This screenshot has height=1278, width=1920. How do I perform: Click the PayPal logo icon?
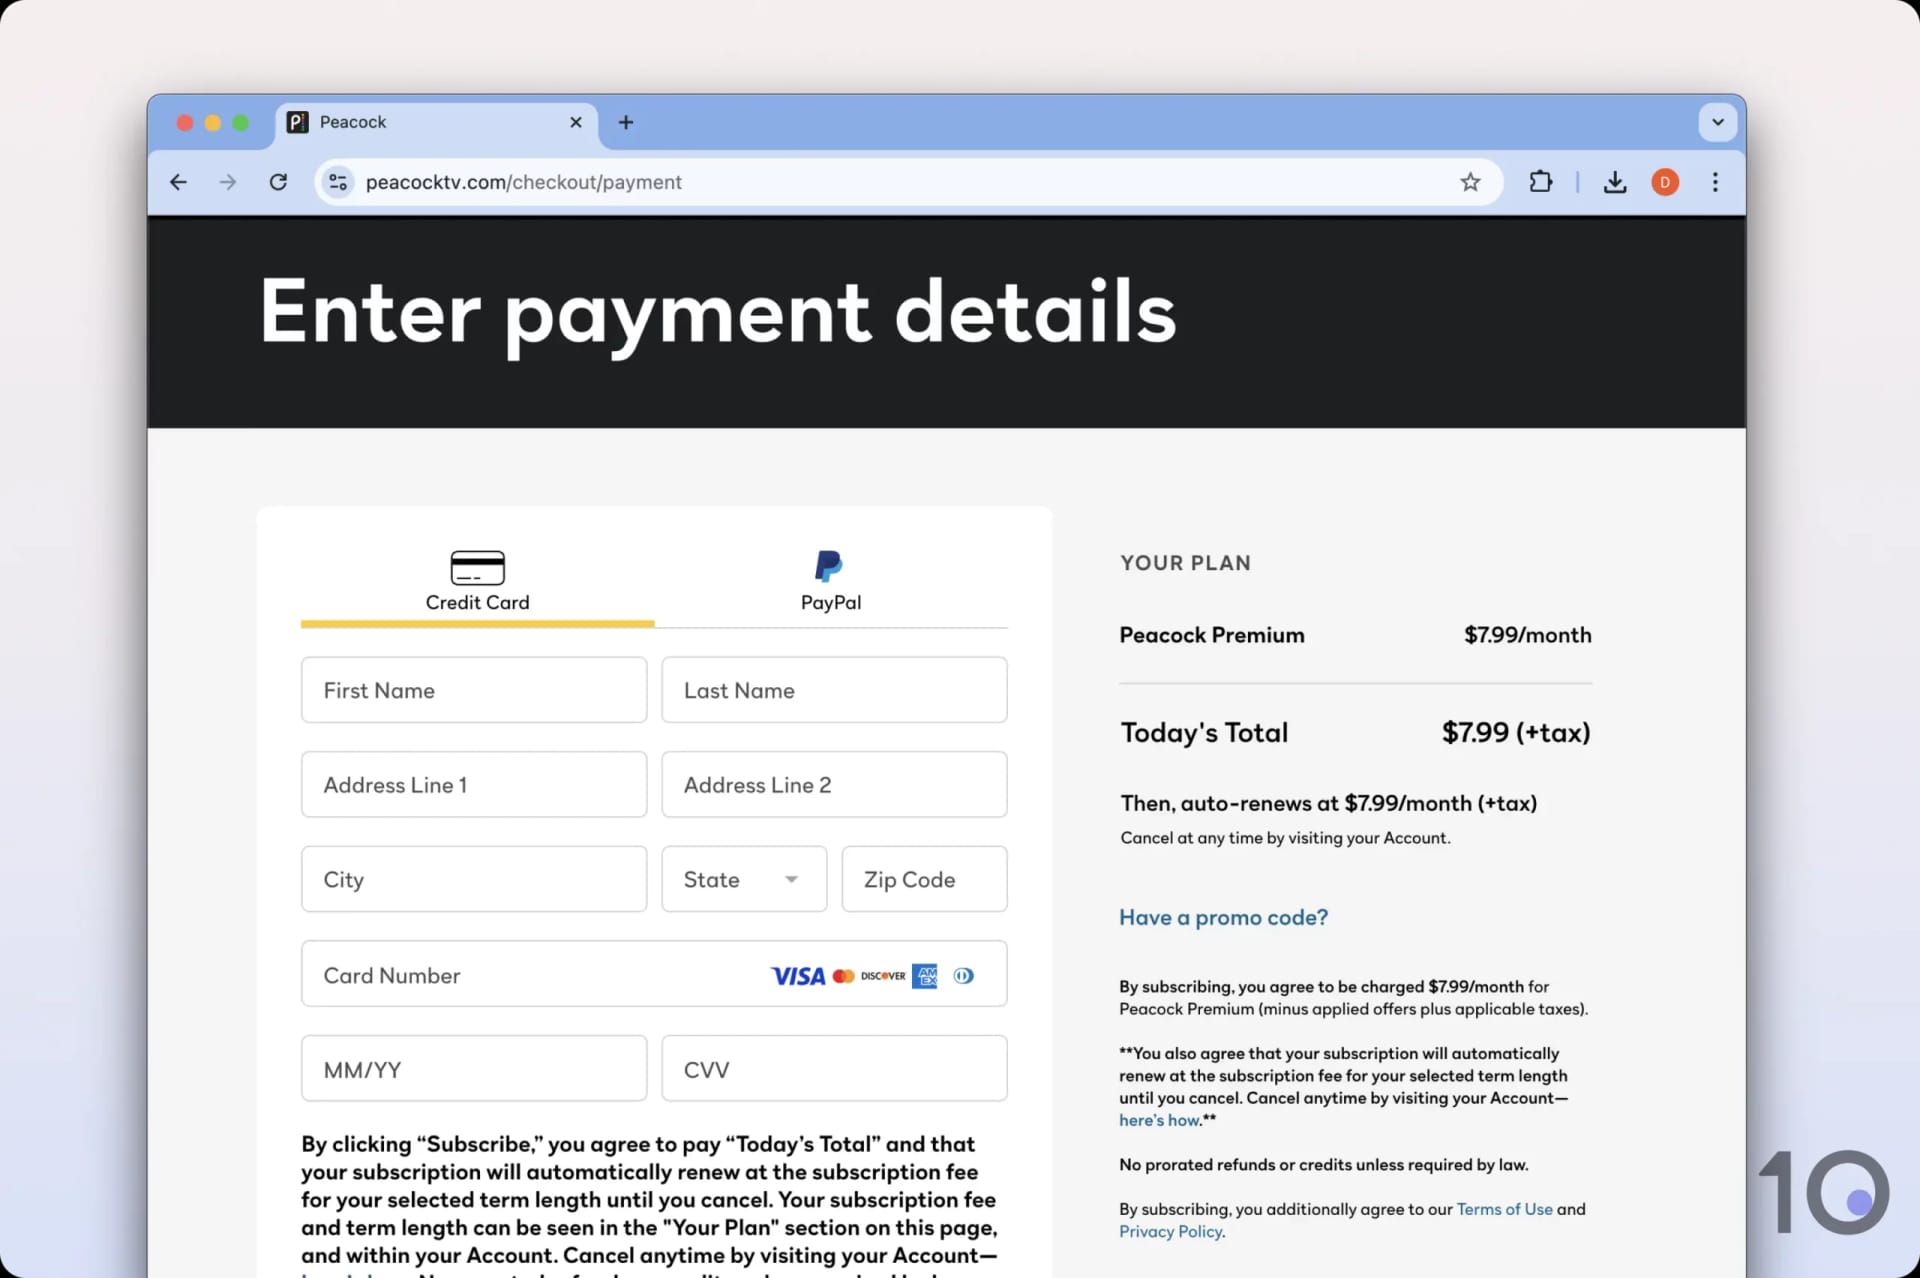pos(829,566)
